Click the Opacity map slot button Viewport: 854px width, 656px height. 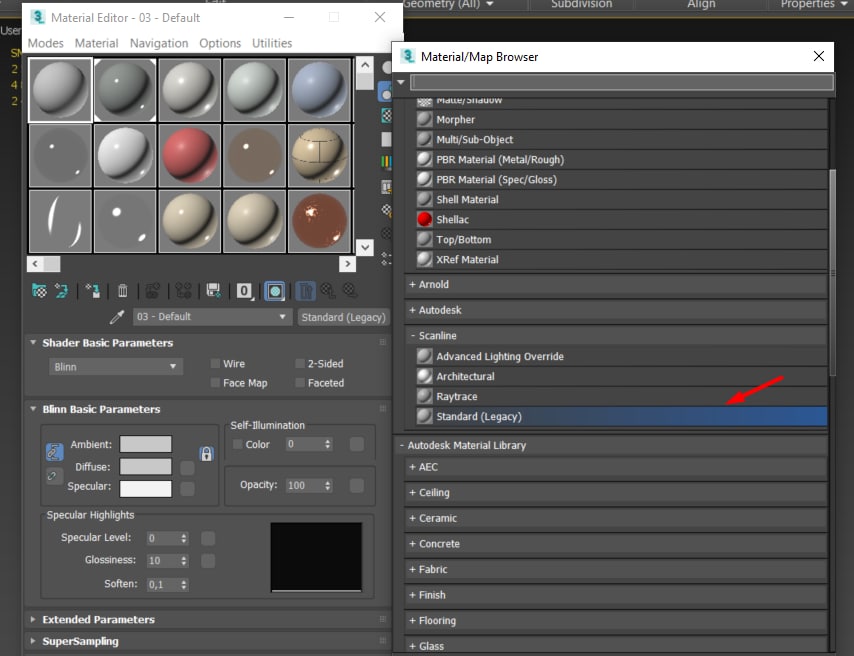point(357,485)
